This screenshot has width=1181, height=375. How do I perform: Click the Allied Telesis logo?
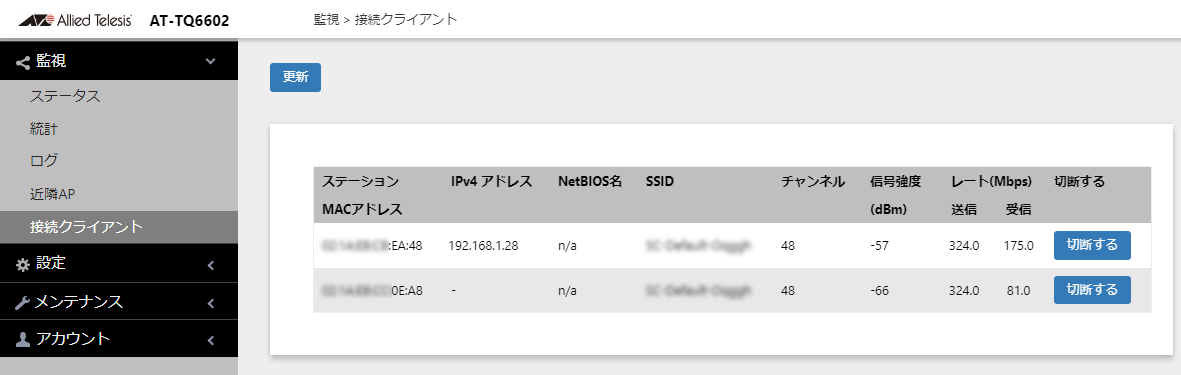click(75, 20)
